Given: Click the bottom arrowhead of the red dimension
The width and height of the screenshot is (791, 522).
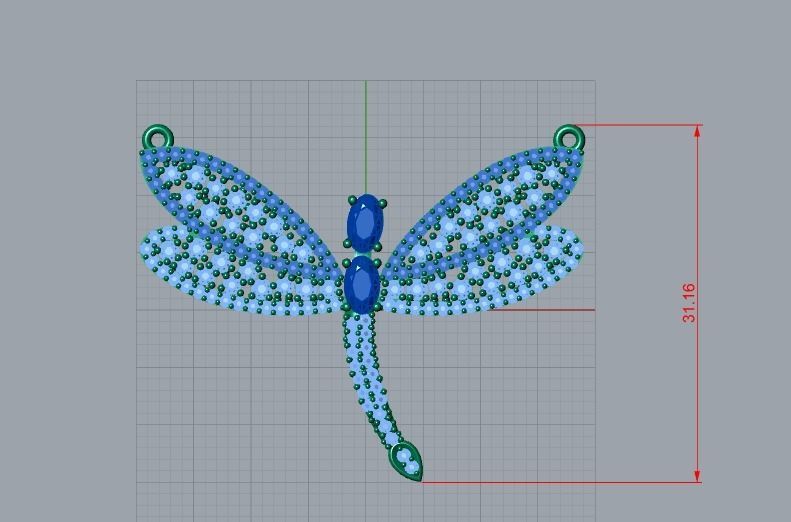Looking at the screenshot, I should tap(697, 476).
